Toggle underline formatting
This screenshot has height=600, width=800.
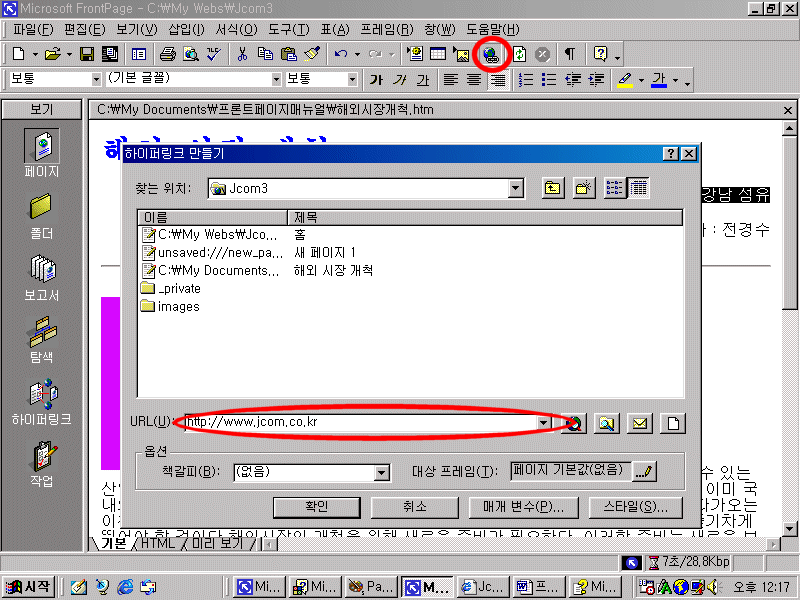(x=423, y=80)
